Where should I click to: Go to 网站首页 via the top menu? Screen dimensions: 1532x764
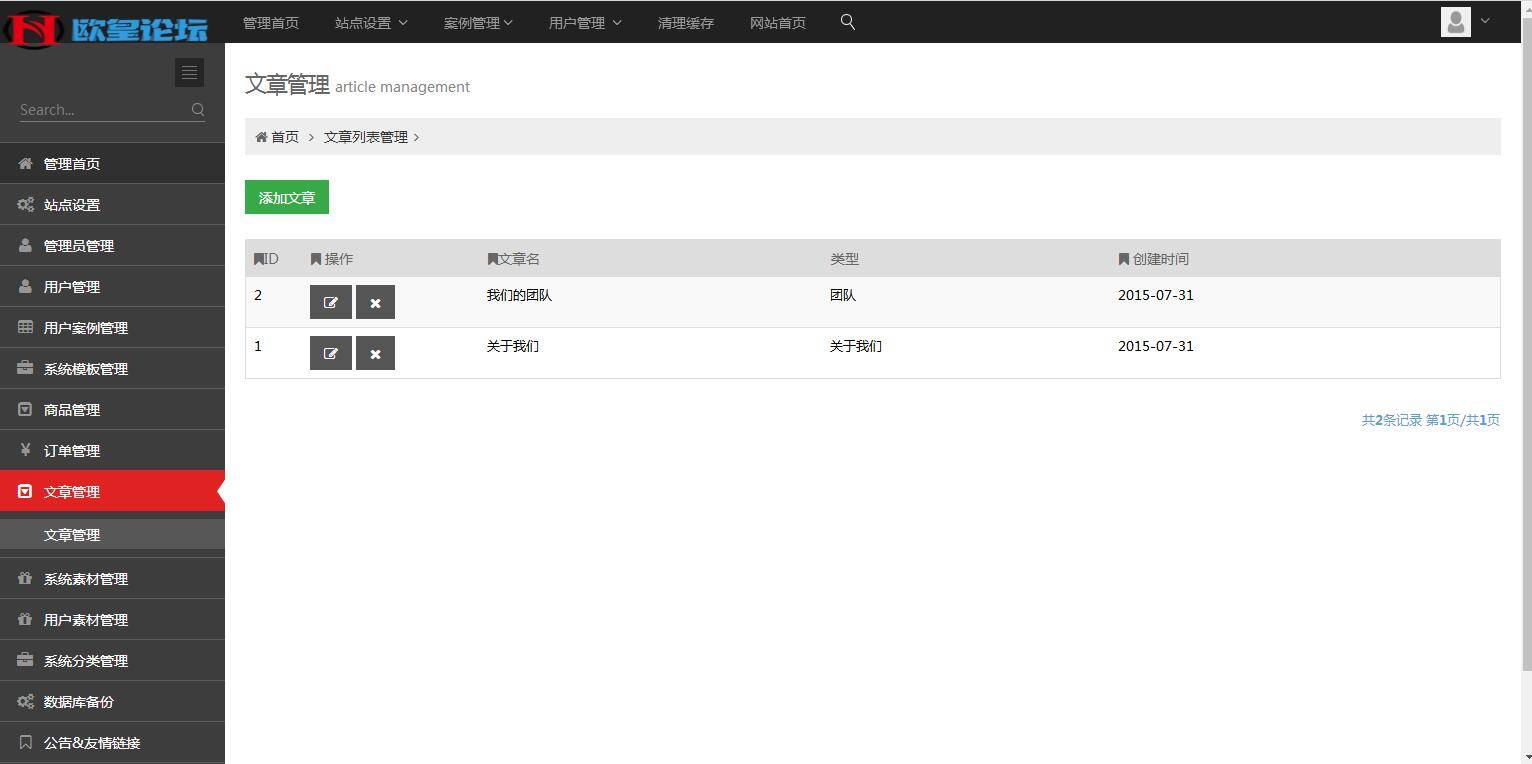[x=778, y=22]
